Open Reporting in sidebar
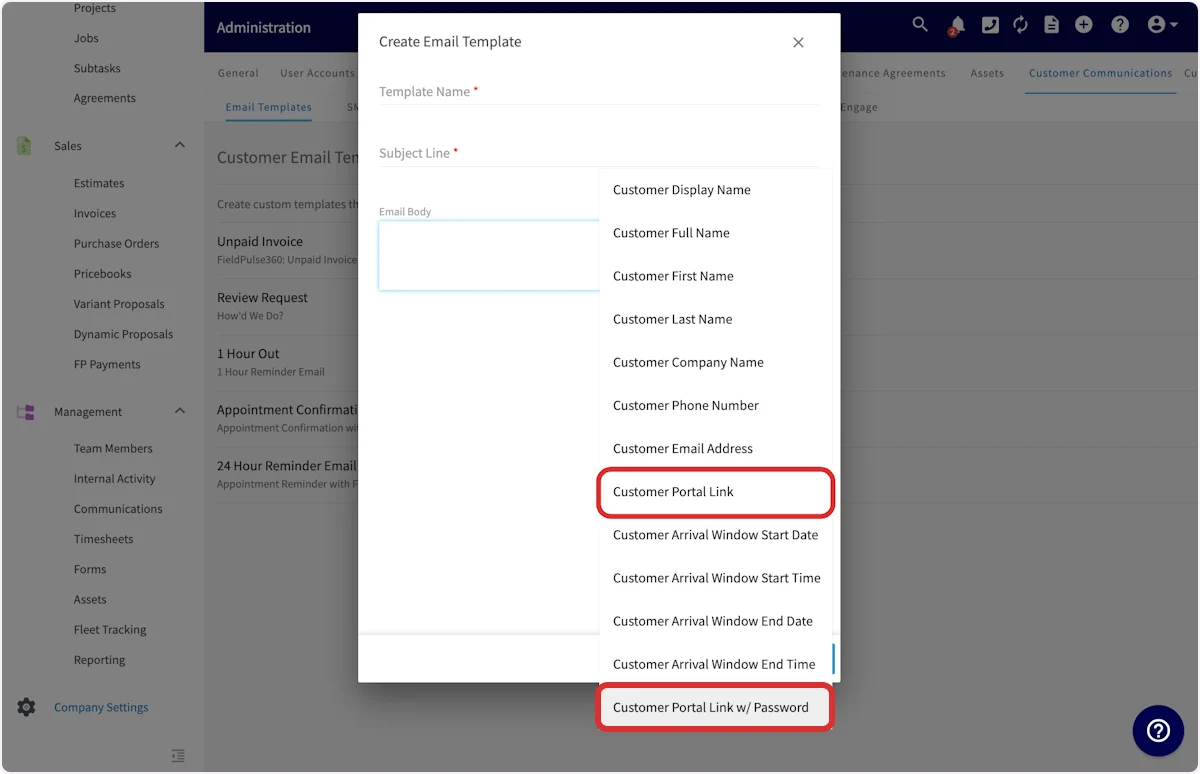The image size is (1200, 774). pyautogui.click(x=99, y=659)
